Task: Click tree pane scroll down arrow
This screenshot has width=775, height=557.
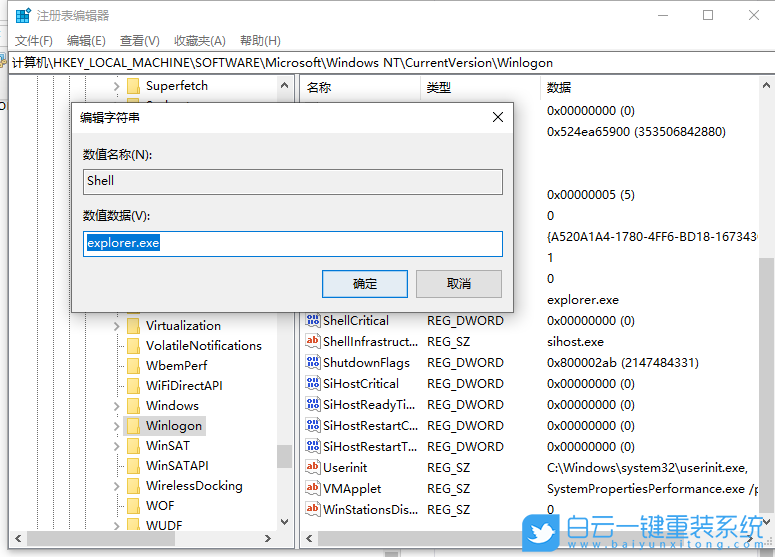Action: click(x=284, y=522)
